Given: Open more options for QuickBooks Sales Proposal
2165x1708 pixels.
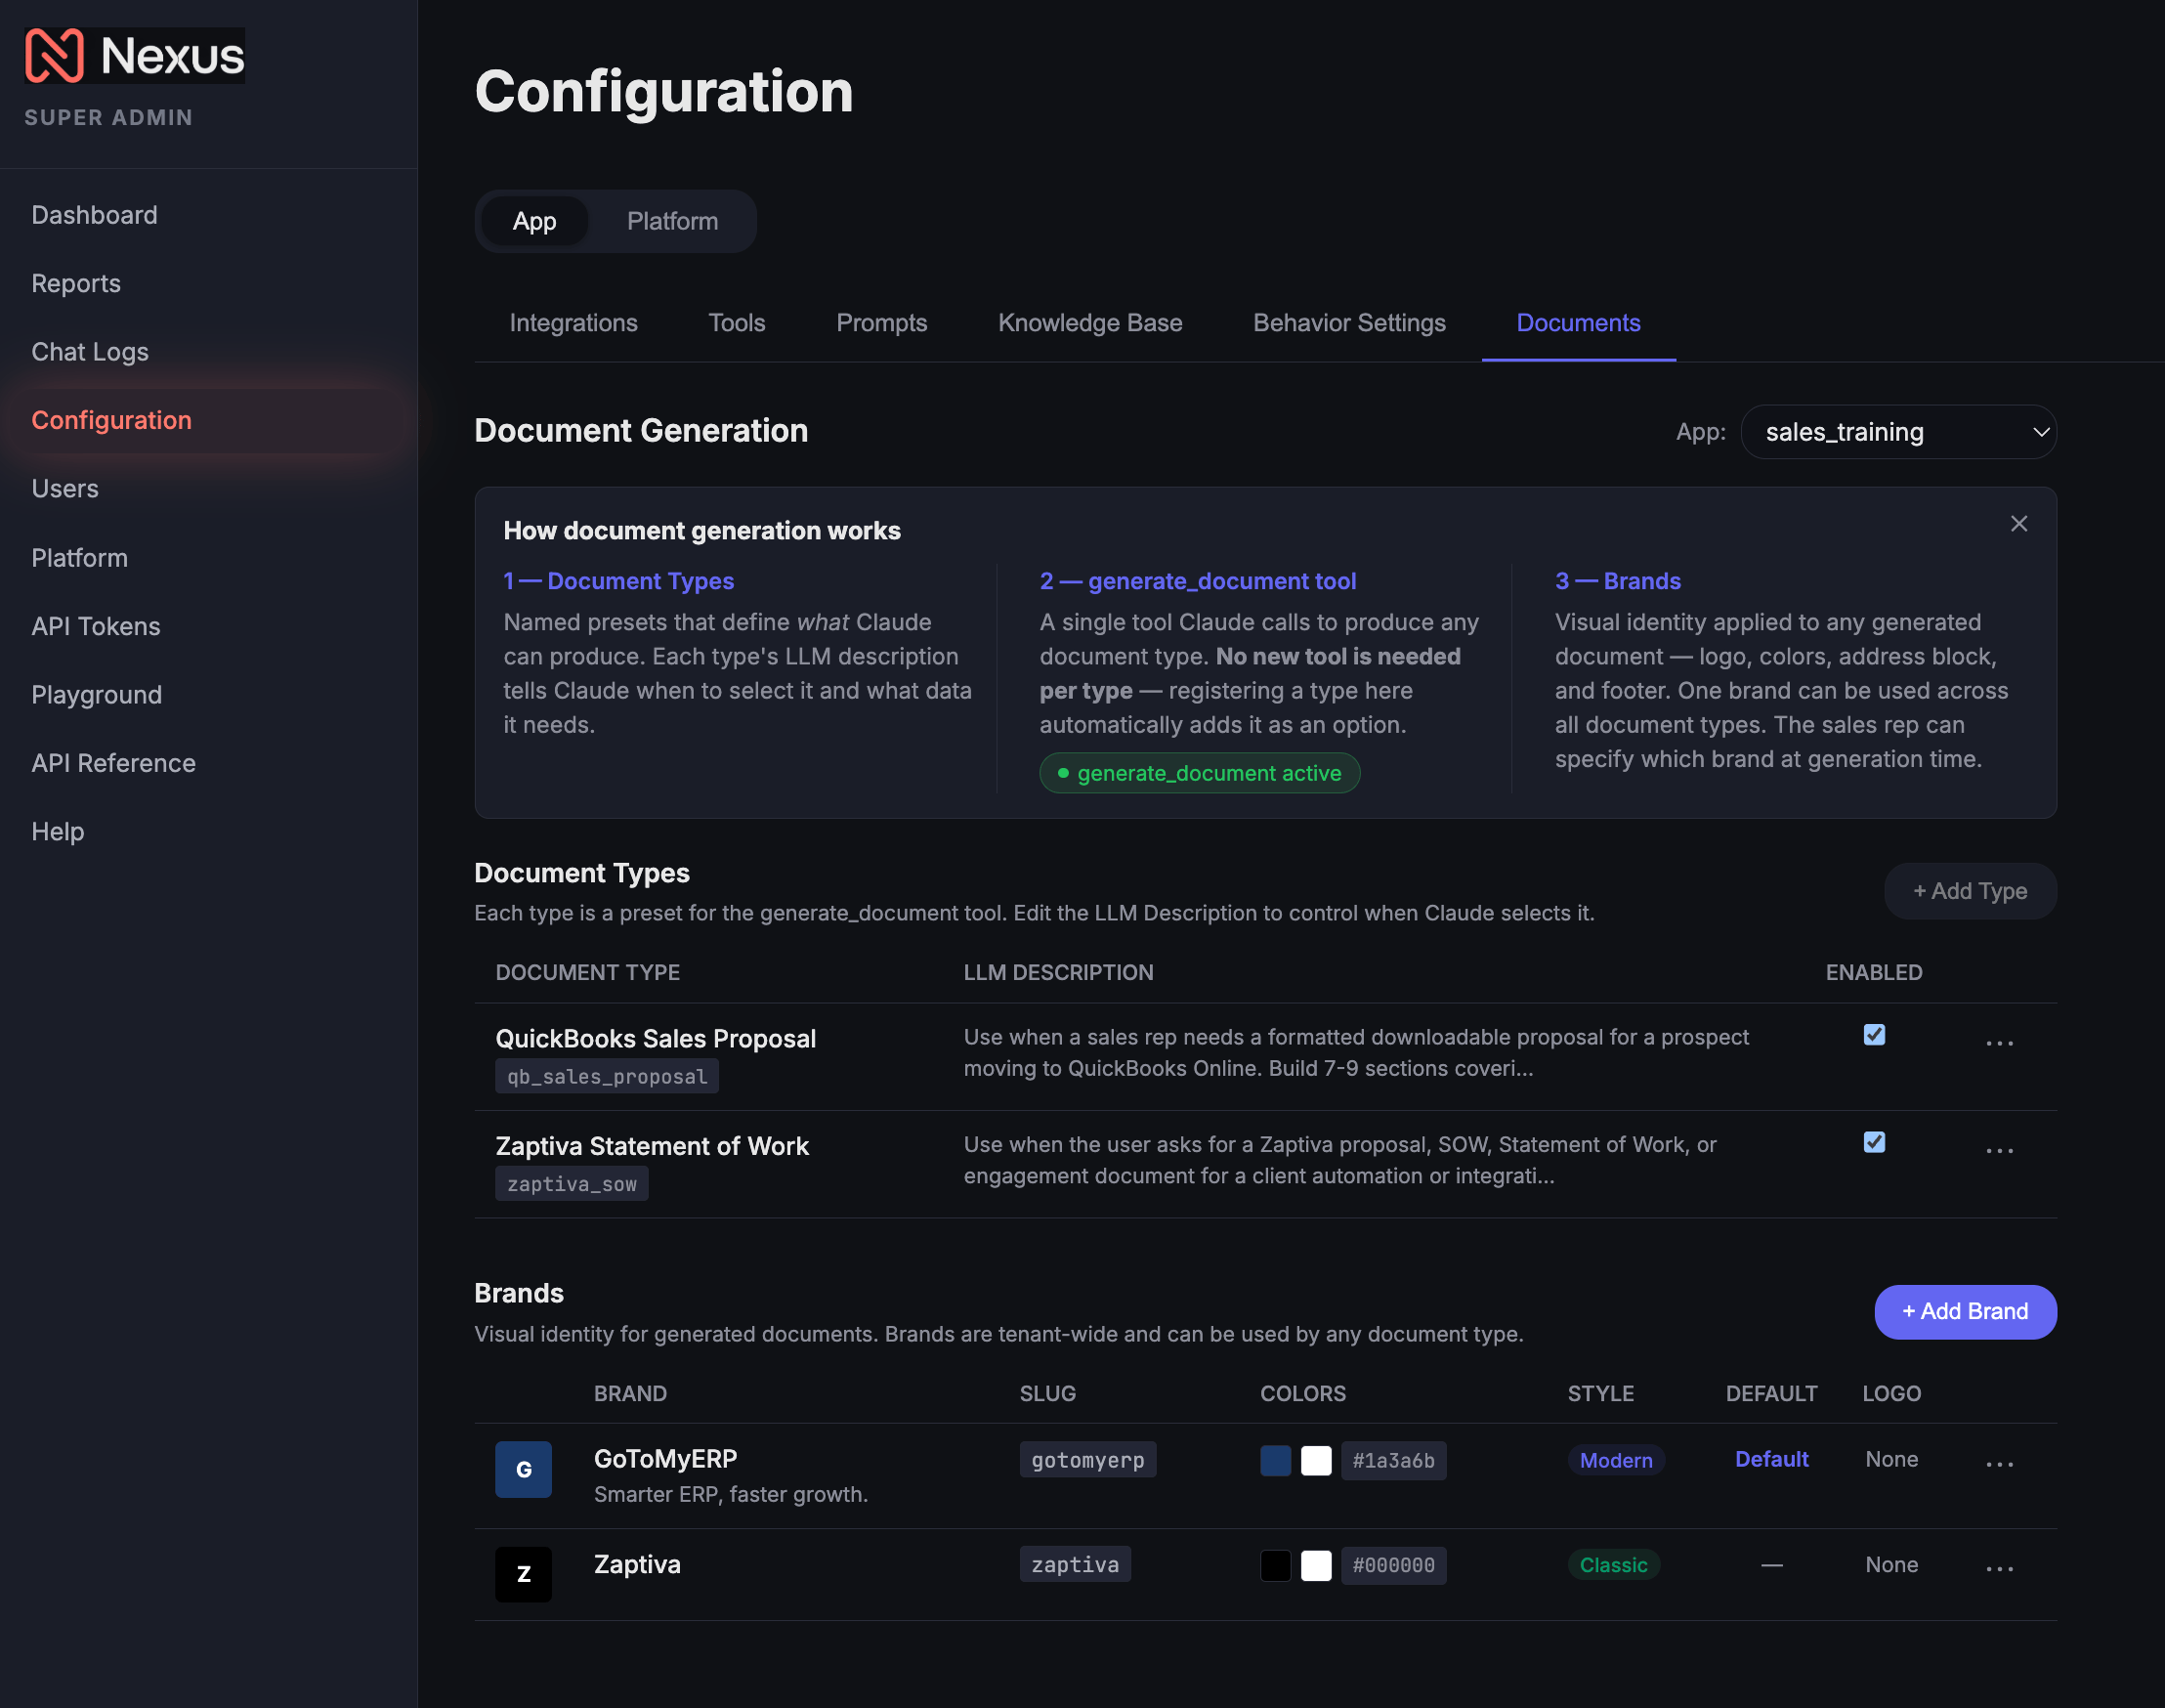Looking at the screenshot, I should [x=1999, y=1043].
